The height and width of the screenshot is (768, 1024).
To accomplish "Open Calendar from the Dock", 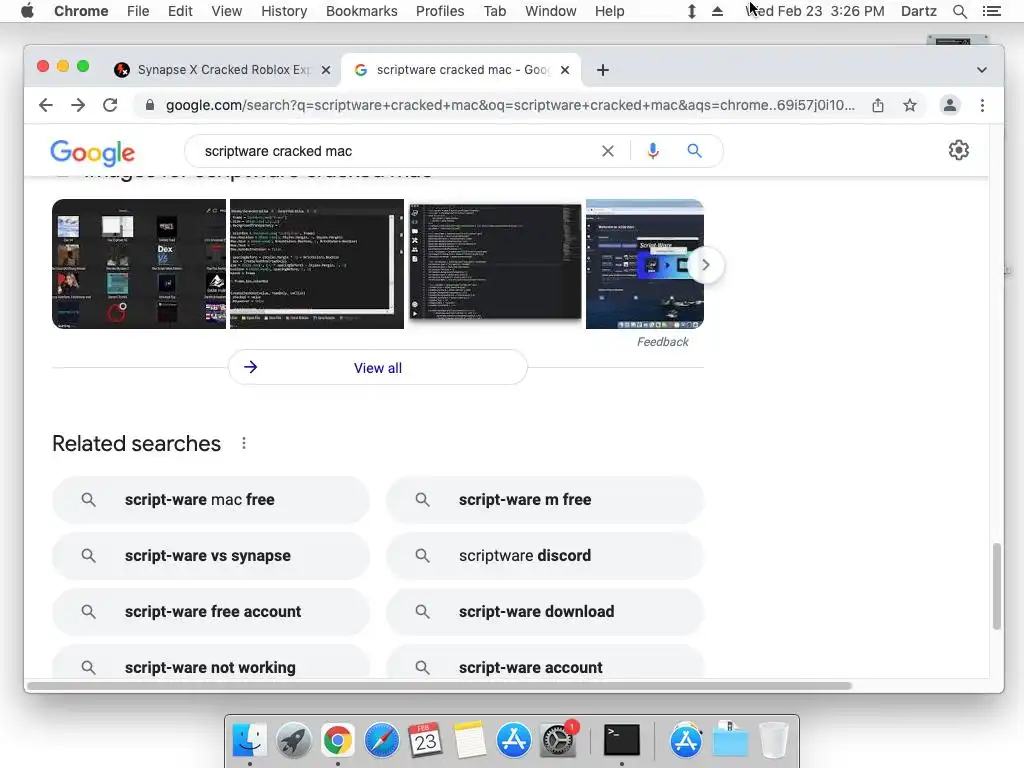I will pyautogui.click(x=425, y=741).
